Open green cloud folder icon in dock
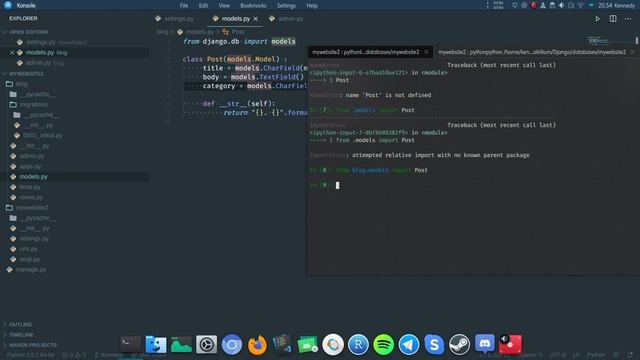The height and width of the screenshot is (360, 640). 307,345
